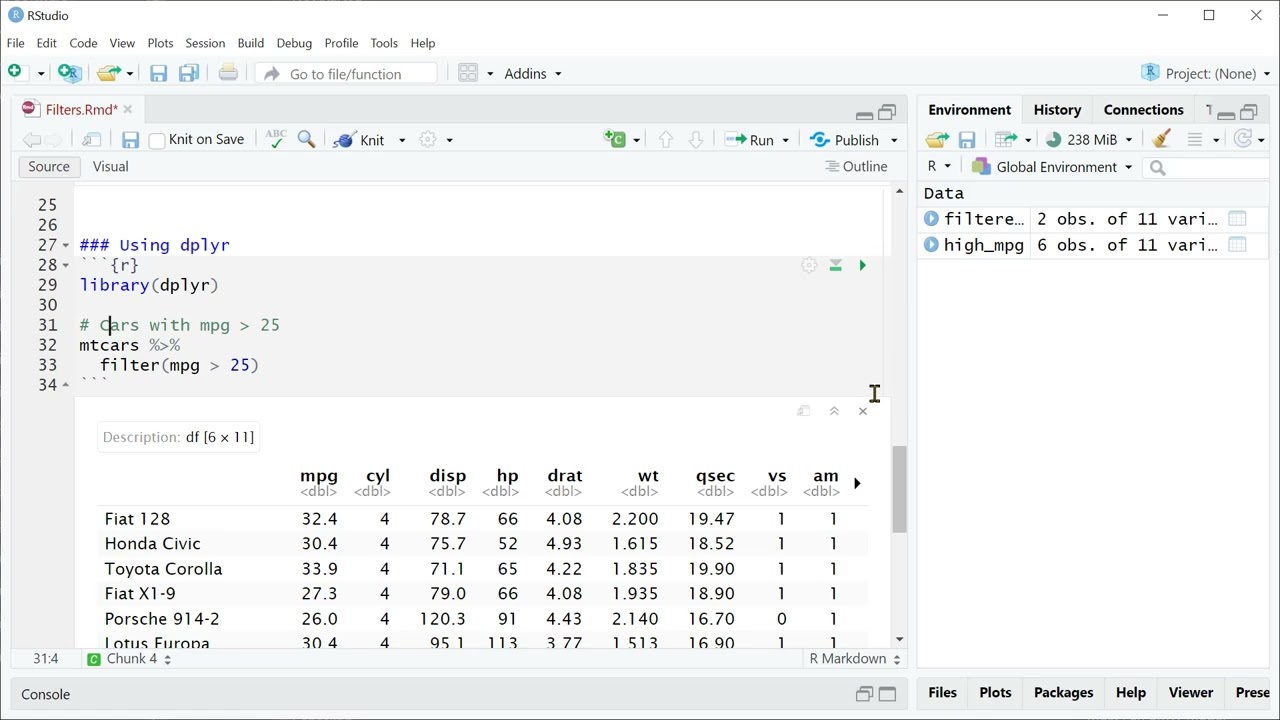This screenshot has height=720, width=1280.
Task: Click the spell check ABC icon
Action: (x=276, y=139)
